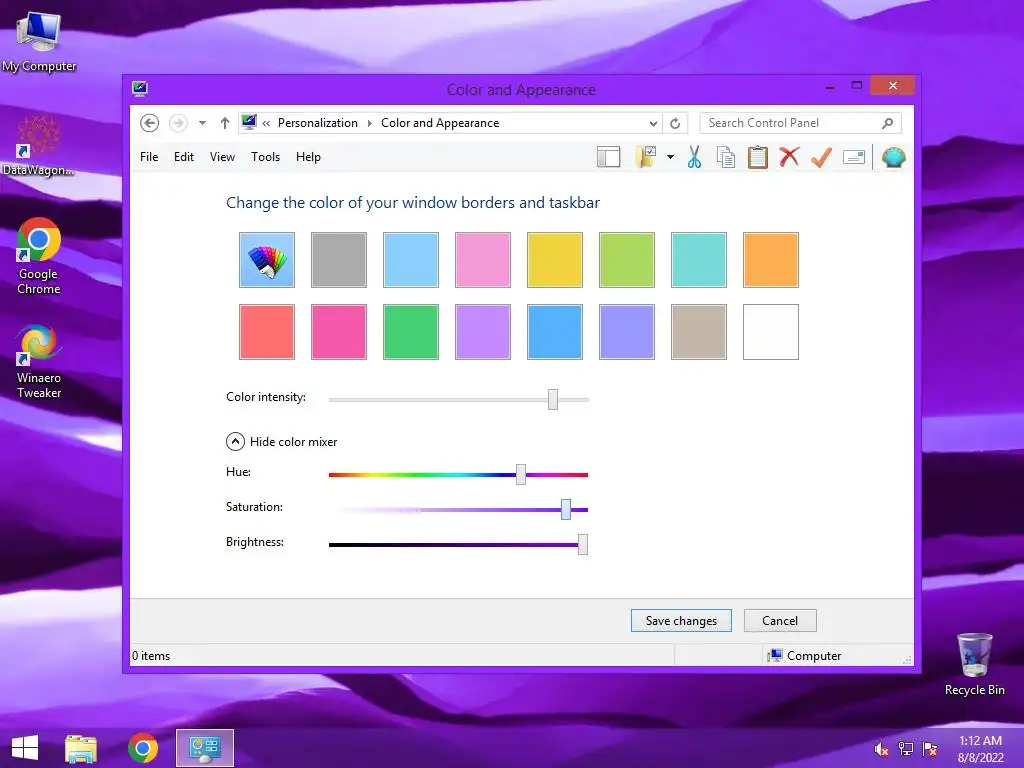Go up one level with Up arrow
This screenshot has width=1024, height=768.
(225, 123)
